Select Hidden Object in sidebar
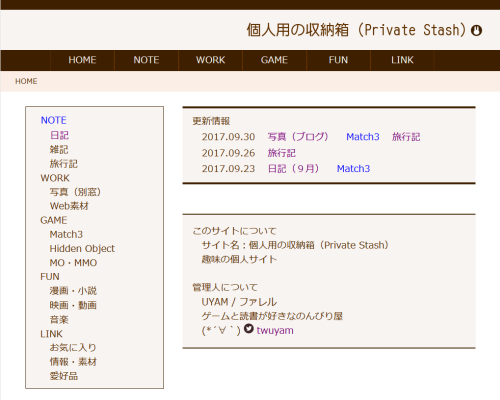 (82, 249)
